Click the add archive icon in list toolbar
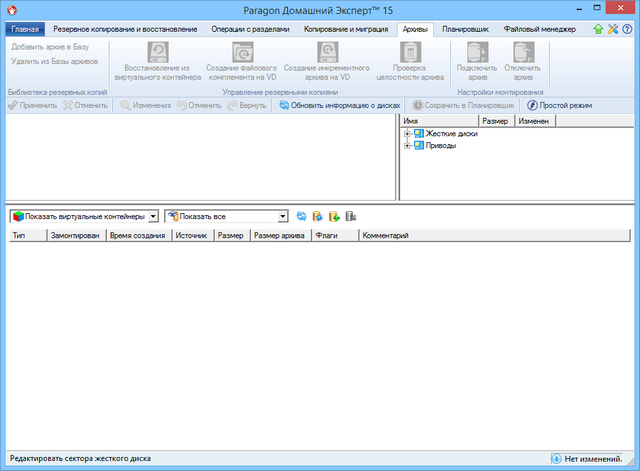This screenshot has height=471, width=640. pos(317,216)
